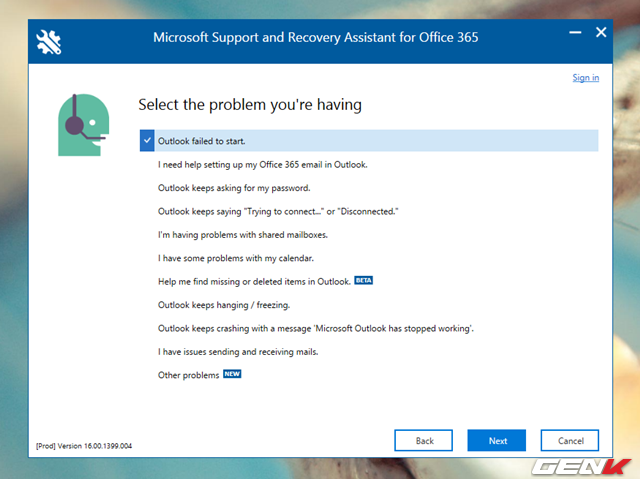Select 'I have some problems with my calendar'
Viewport: 640px width, 479px height.
pos(236,258)
